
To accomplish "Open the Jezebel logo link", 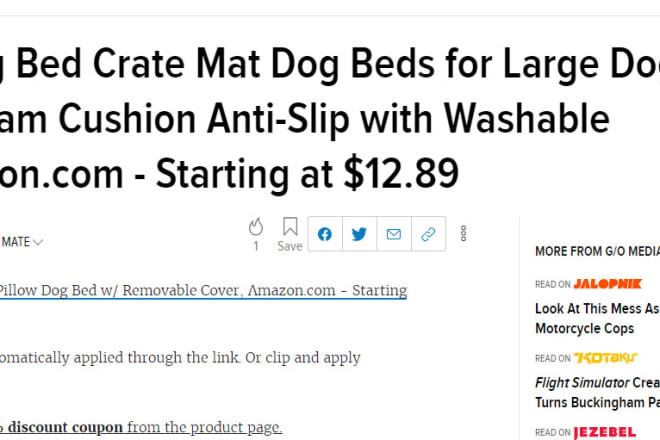I will 604,432.
